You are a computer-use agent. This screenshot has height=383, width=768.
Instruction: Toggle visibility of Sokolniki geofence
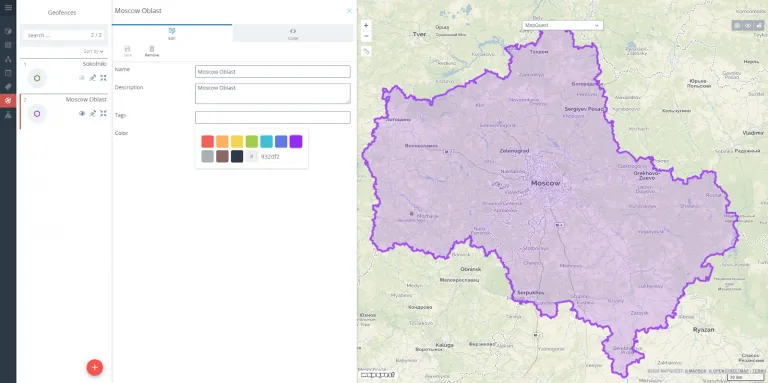coord(82,78)
